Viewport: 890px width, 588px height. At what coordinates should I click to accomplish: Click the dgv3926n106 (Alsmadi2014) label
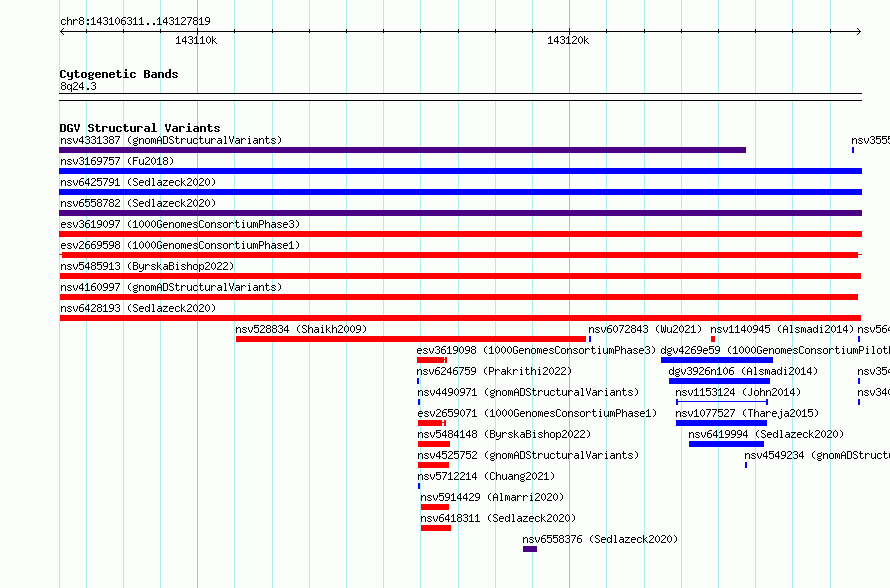(x=743, y=371)
